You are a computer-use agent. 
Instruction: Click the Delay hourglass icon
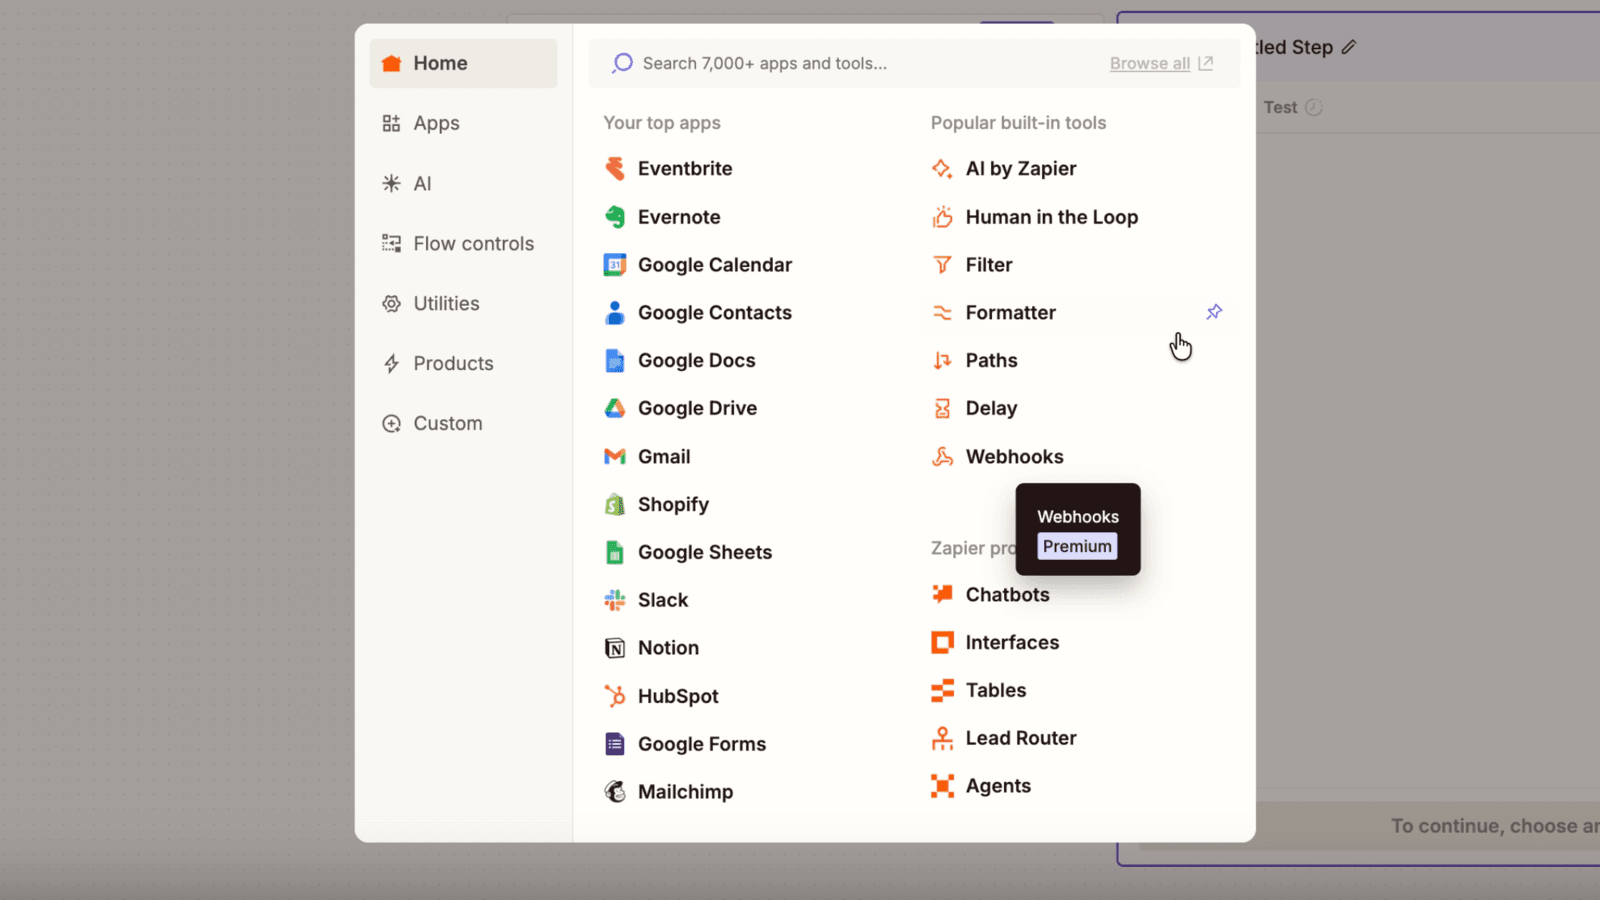pos(942,408)
